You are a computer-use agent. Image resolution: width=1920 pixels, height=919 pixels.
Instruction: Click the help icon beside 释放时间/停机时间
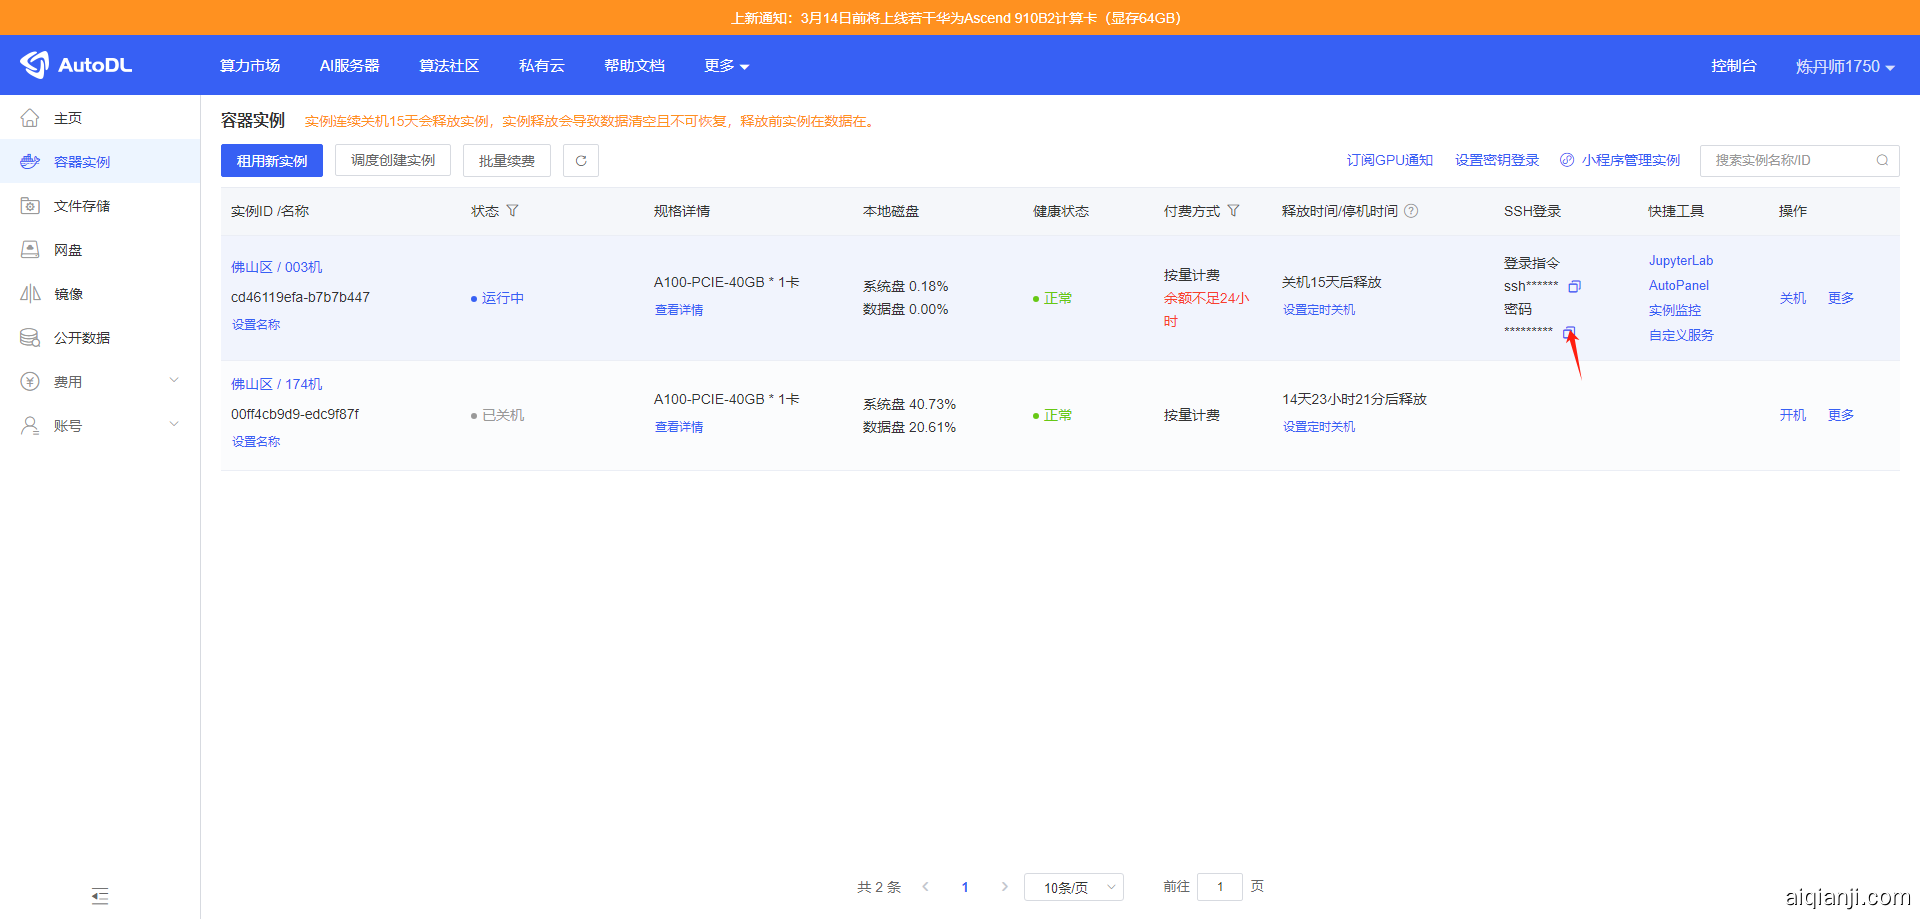[x=1411, y=211]
